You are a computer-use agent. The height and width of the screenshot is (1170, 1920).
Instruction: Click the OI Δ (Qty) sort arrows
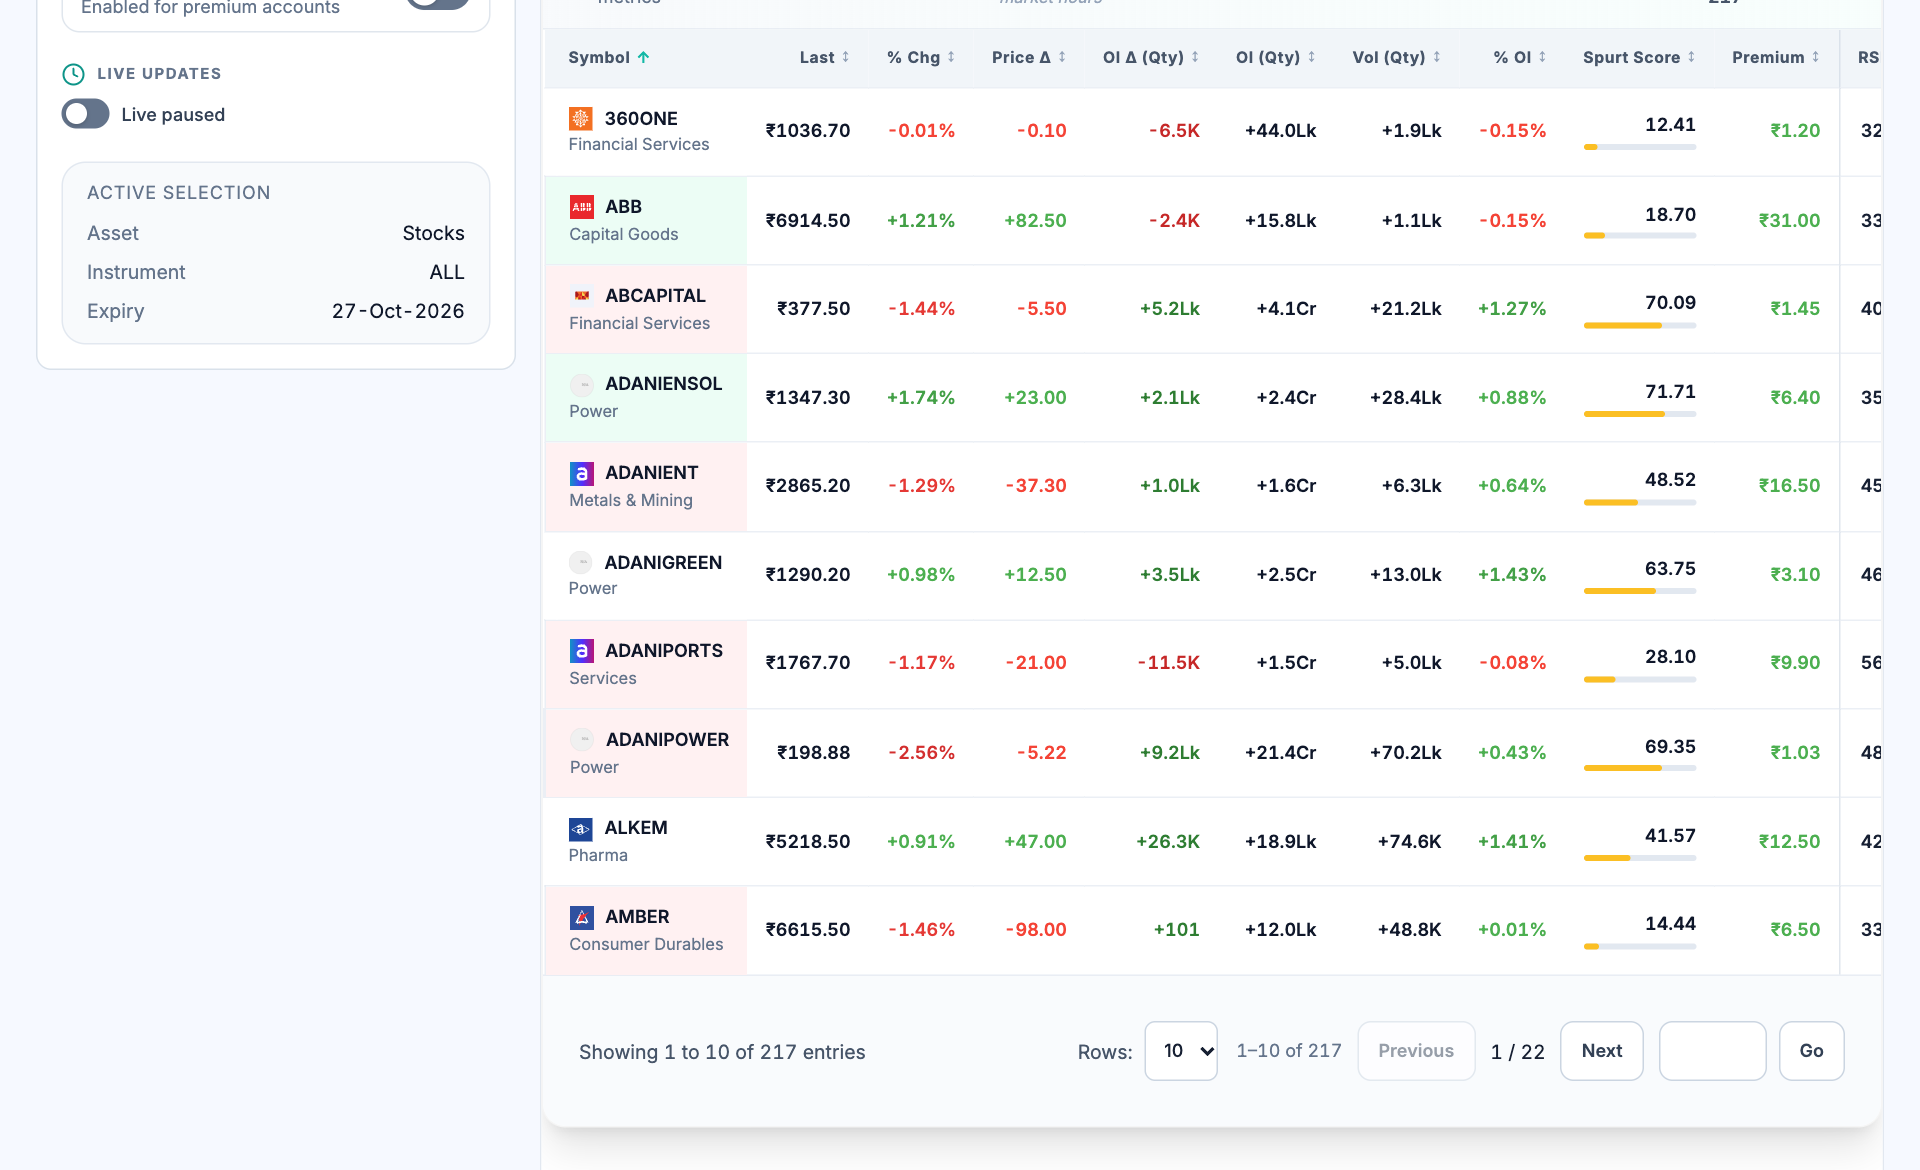click(1195, 57)
